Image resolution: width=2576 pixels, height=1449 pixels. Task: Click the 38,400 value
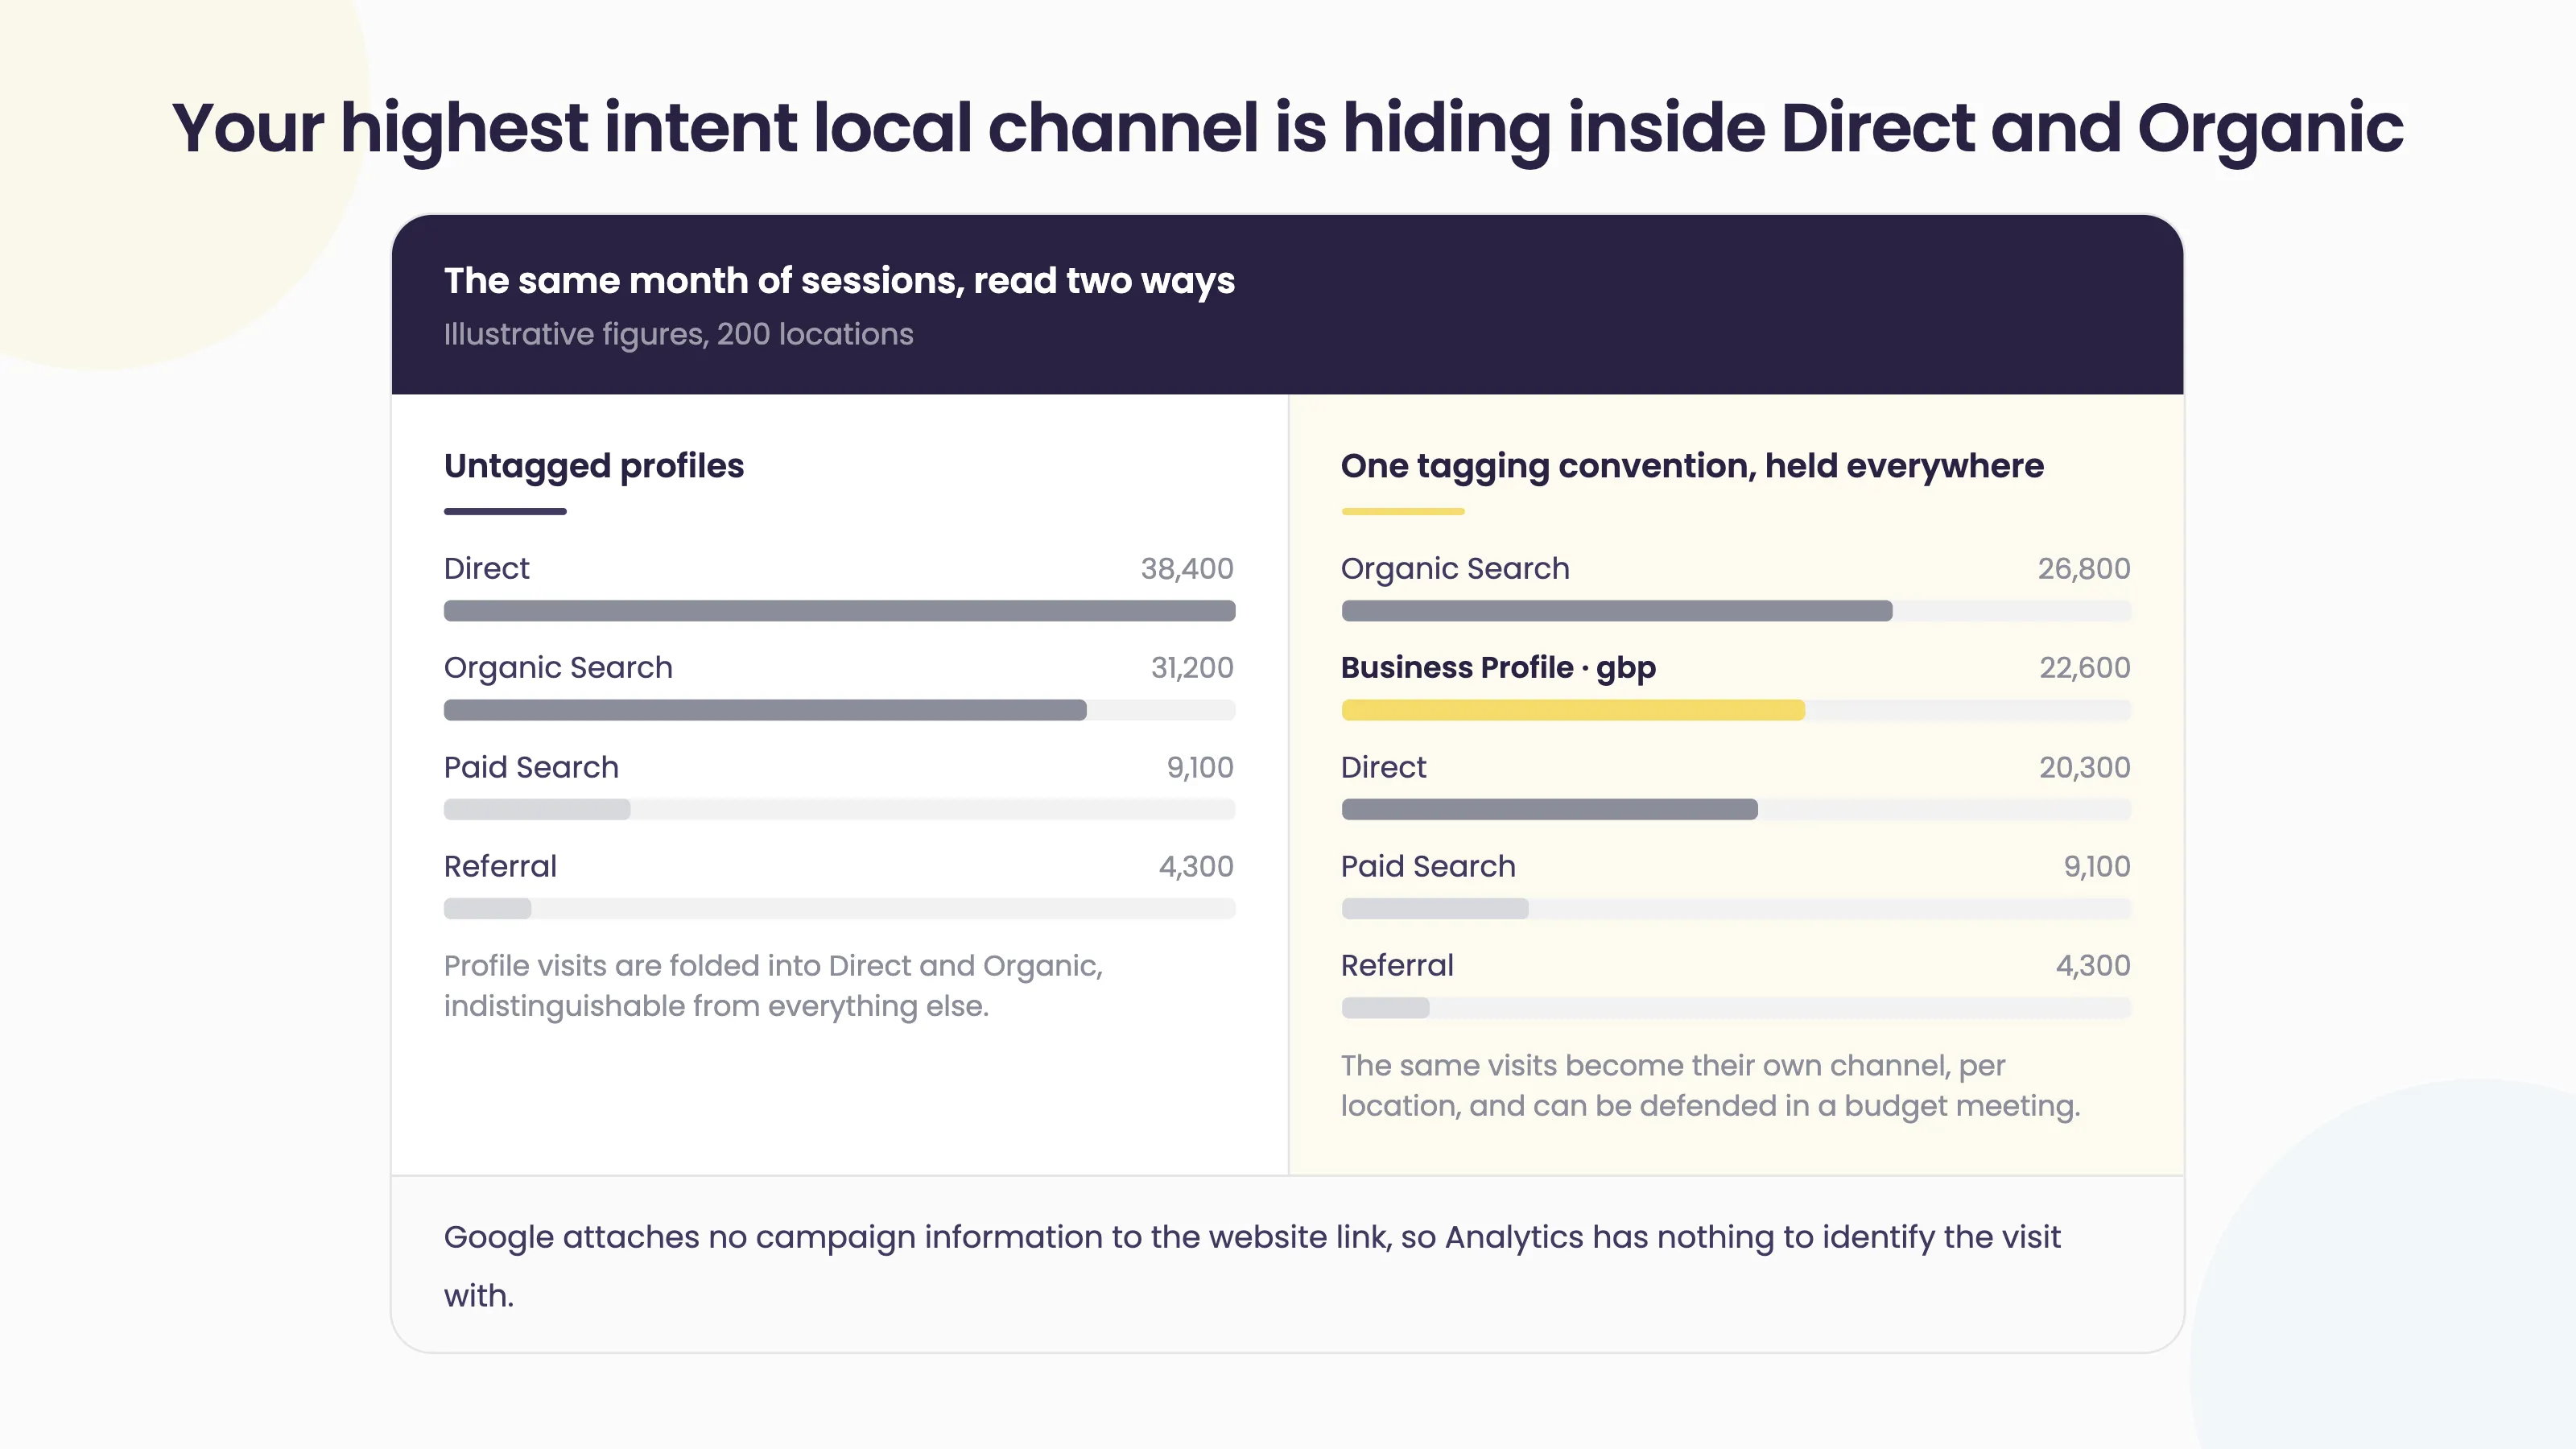tap(1187, 568)
